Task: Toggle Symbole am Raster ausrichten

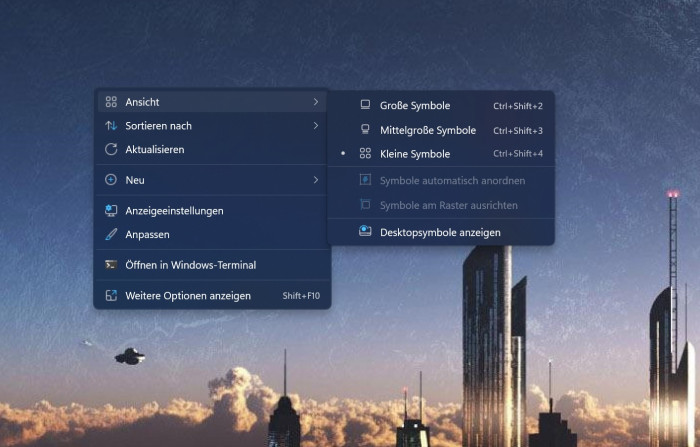Action: pos(441,205)
